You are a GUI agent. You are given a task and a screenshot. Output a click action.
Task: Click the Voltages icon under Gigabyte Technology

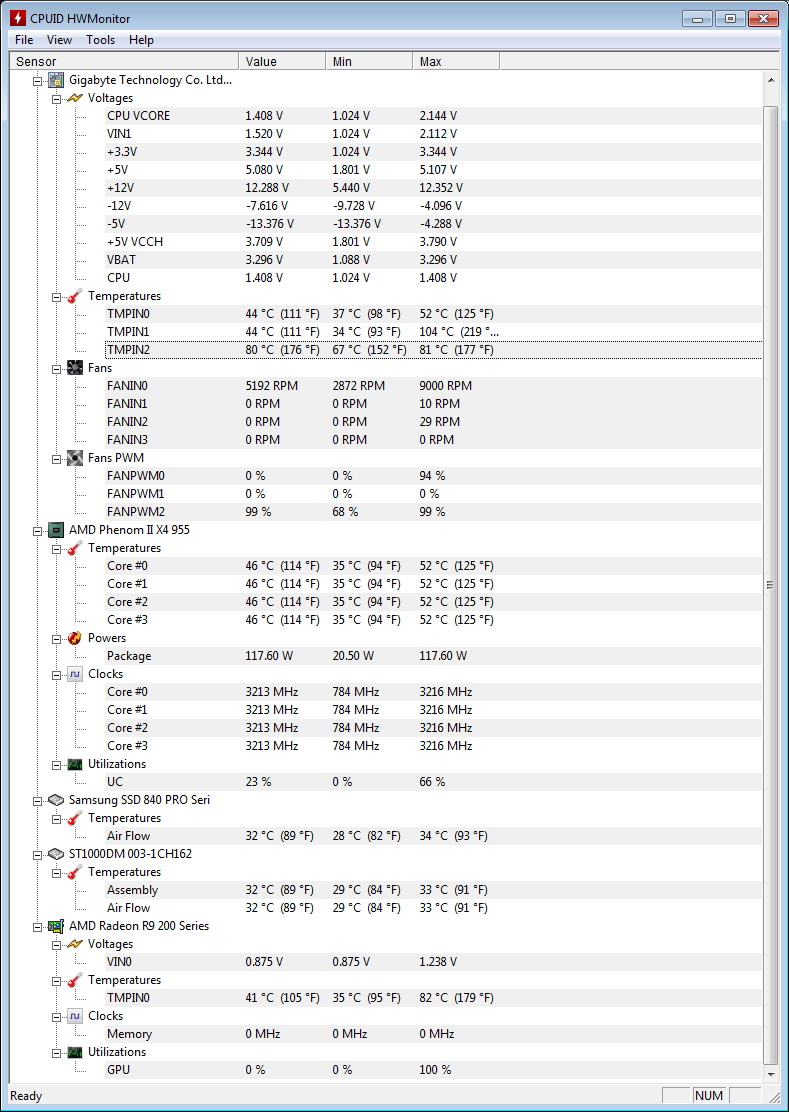(75, 98)
